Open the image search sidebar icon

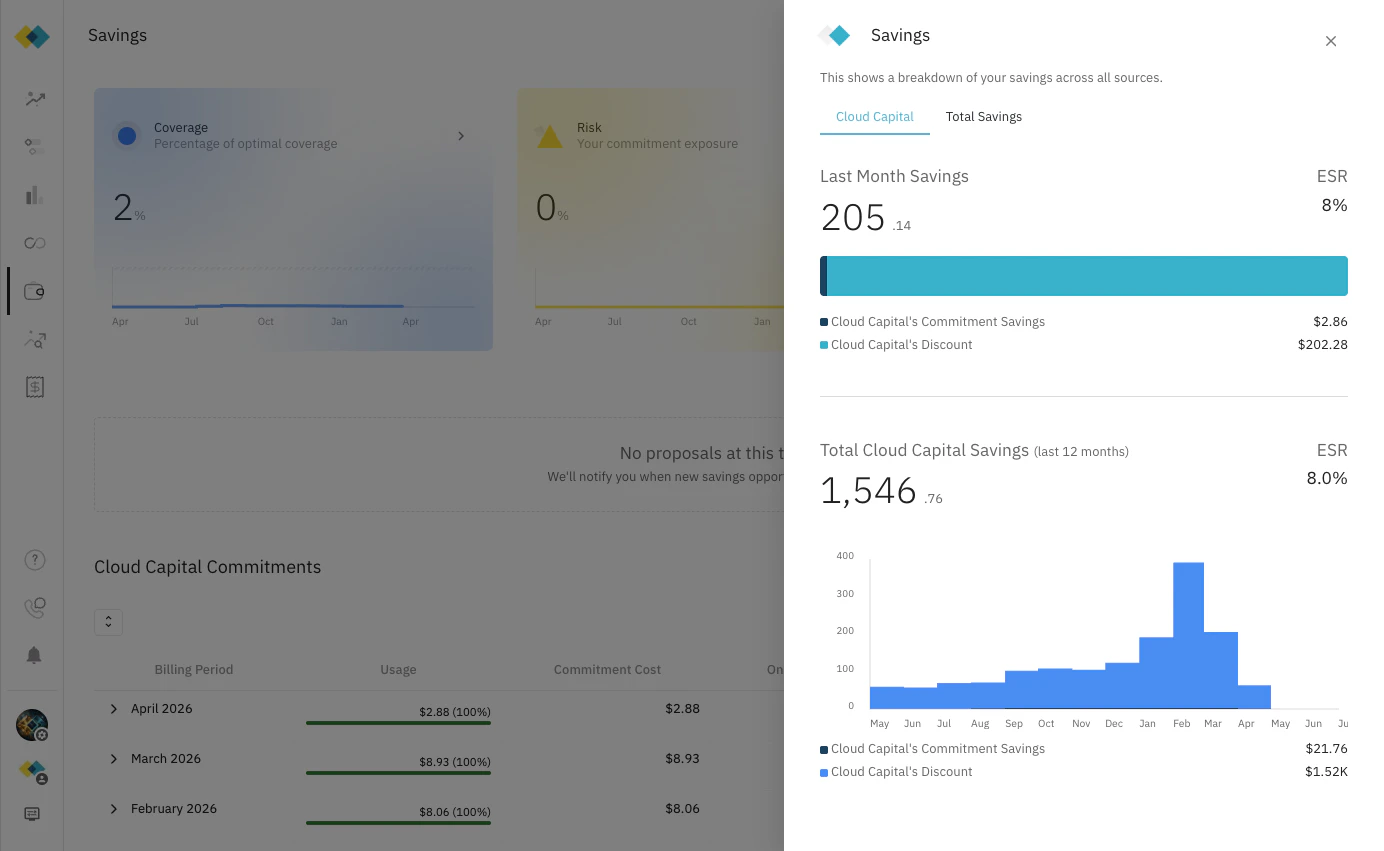coord(34,340)
